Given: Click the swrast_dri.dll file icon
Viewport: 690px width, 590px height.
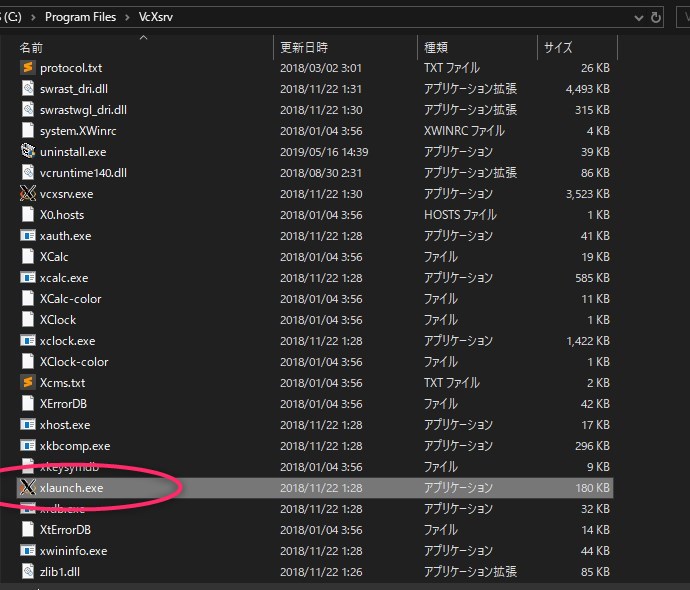Looking at the screenshot, I should pos(28,89).
